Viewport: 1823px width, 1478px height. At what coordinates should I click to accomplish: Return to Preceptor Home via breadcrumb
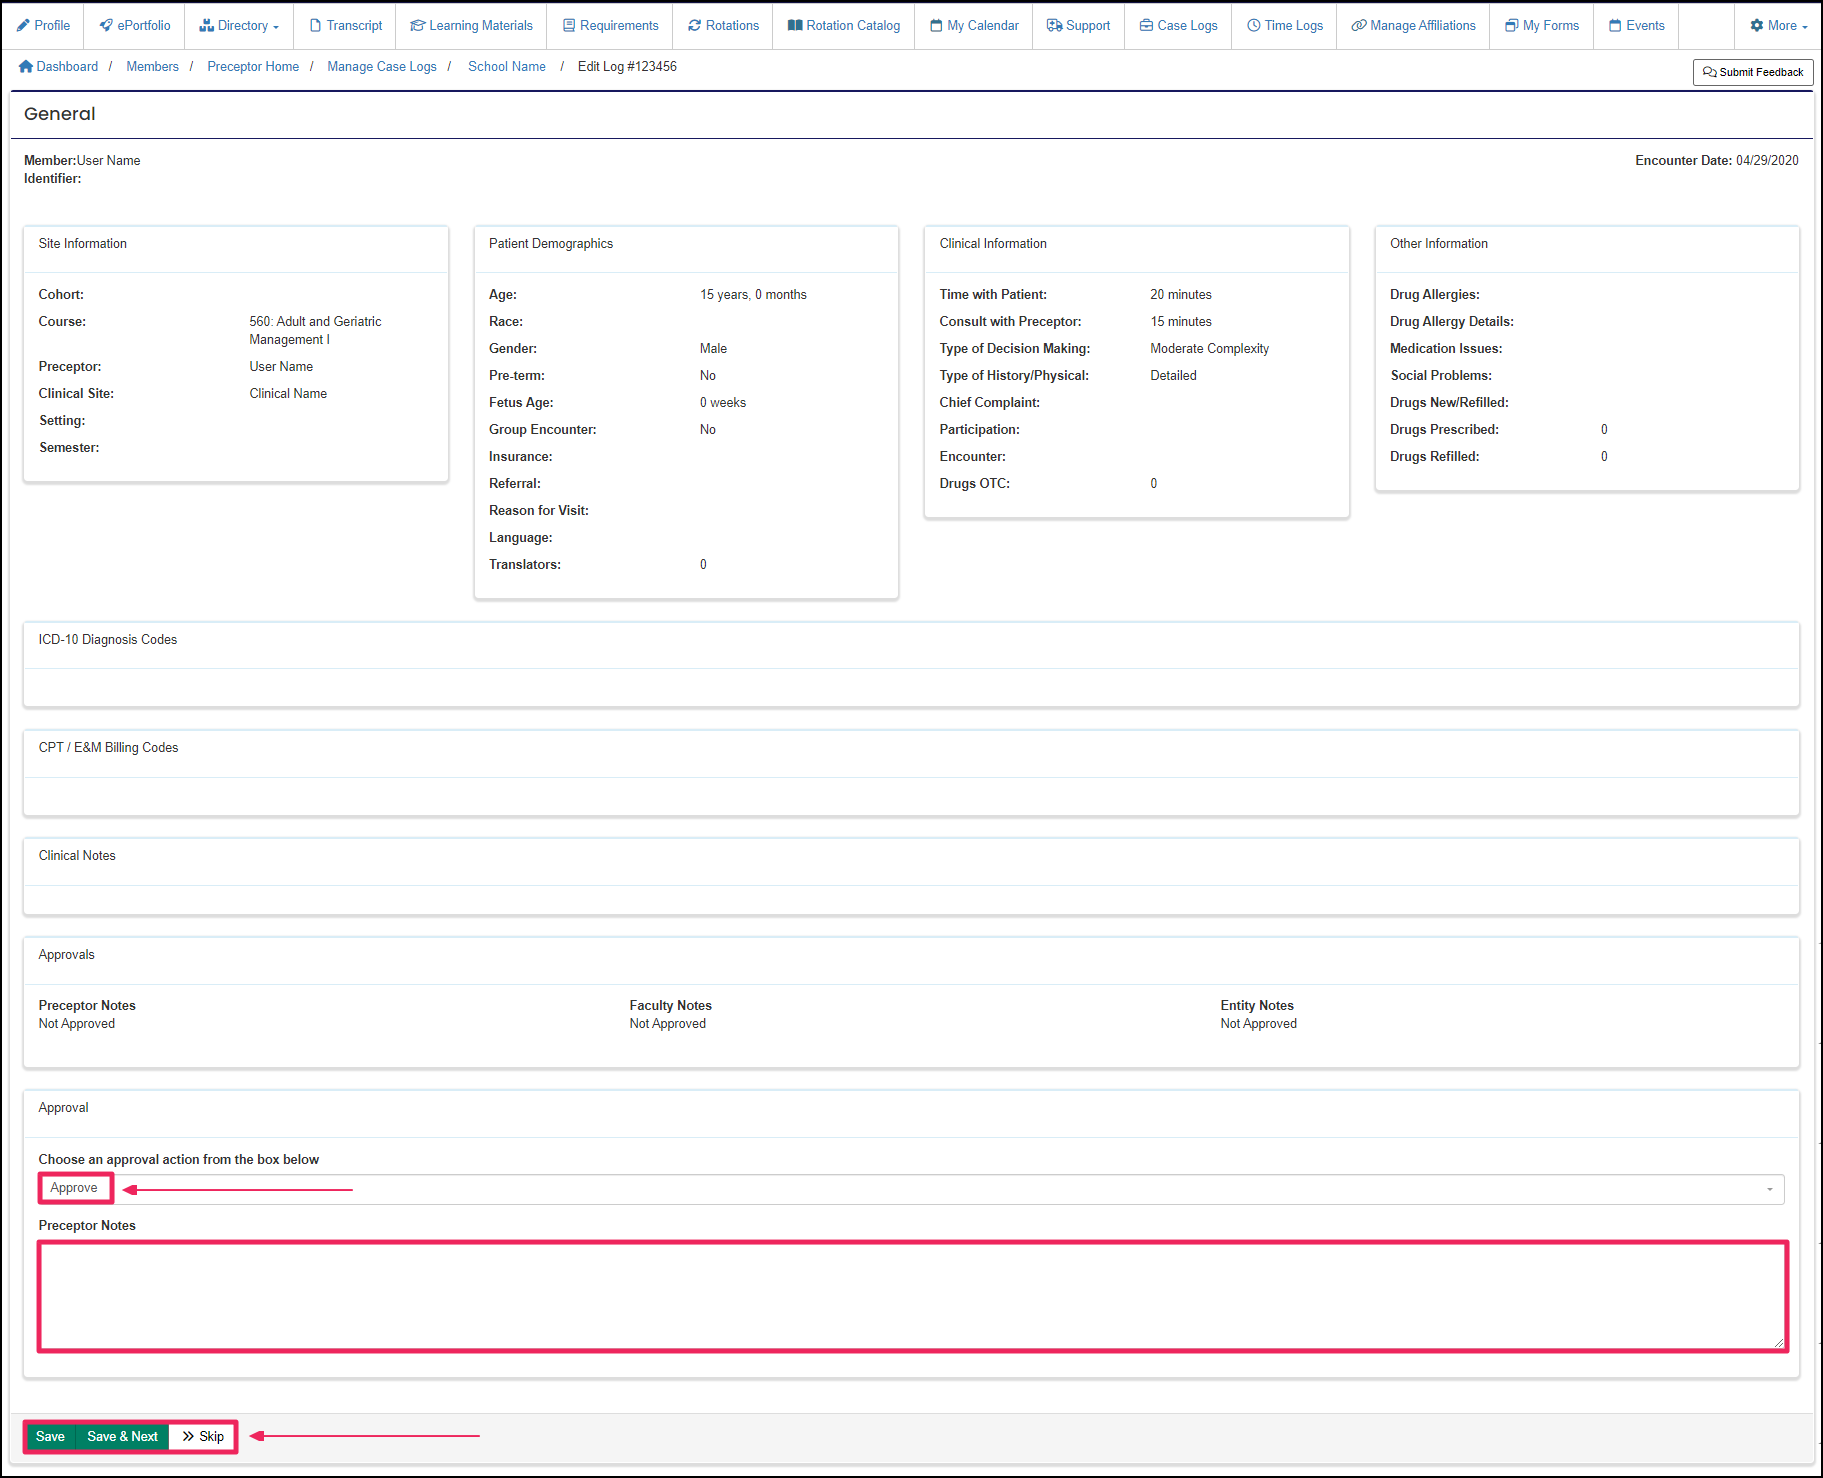click(x=252, y=66)
